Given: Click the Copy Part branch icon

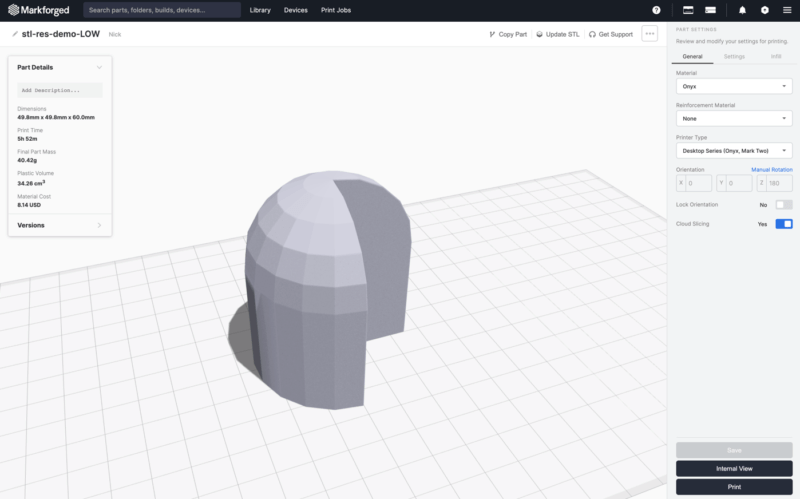Looking at the screenshot, I should tap(492, 34).
